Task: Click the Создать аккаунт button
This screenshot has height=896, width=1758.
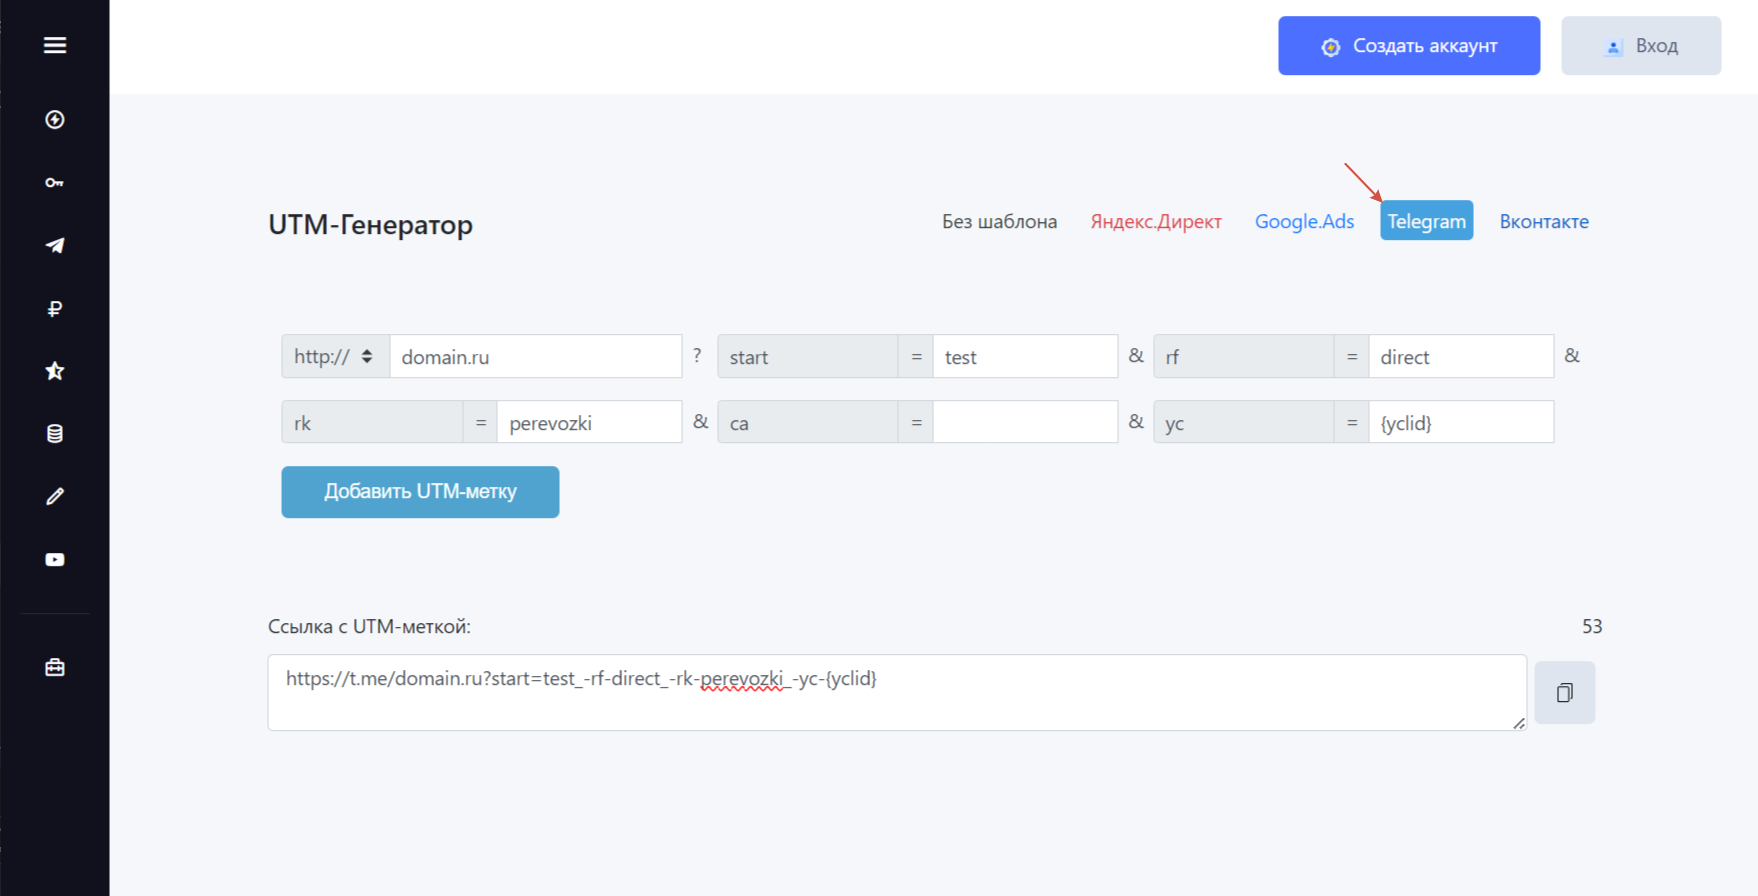Action: pyautogui.click(x=1409, y=46)
